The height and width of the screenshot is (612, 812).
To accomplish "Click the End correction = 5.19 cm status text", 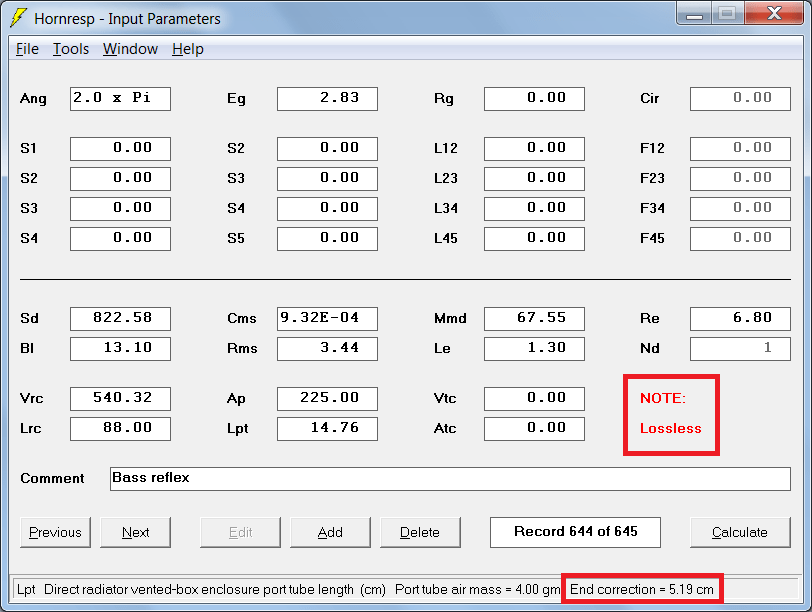I will tap(642, 589).
